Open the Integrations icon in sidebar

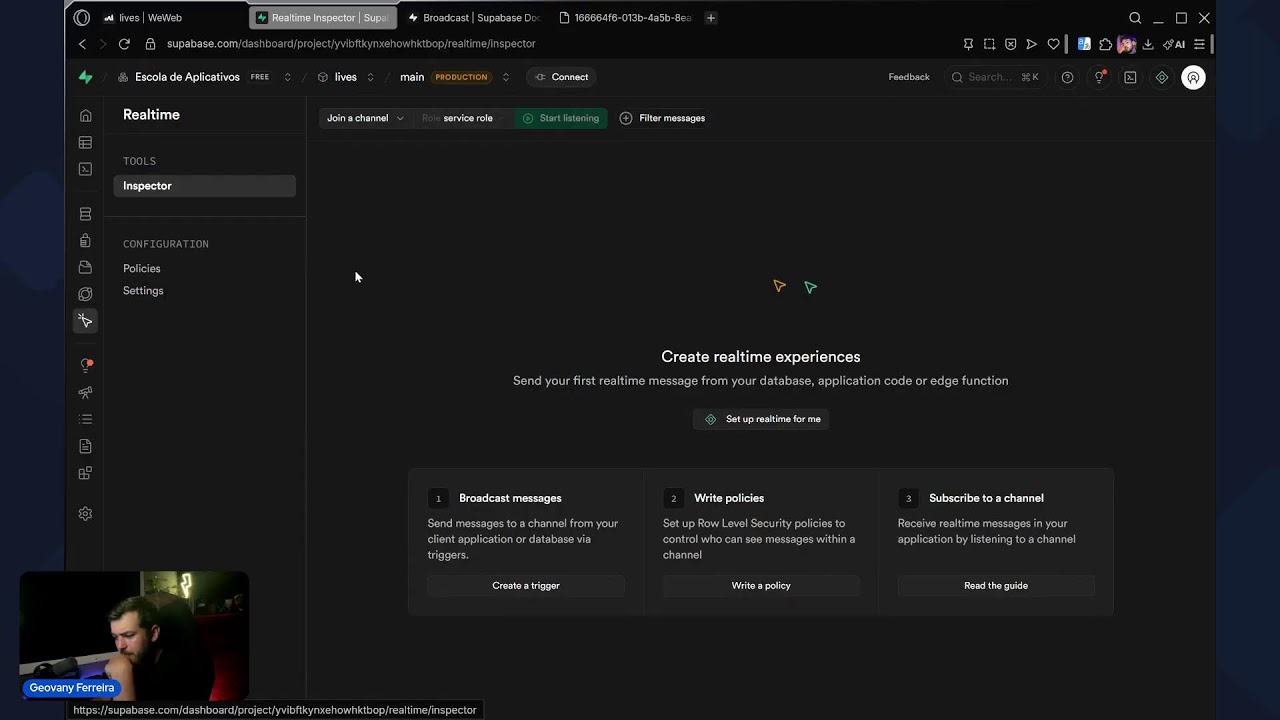tap(85, 473)
